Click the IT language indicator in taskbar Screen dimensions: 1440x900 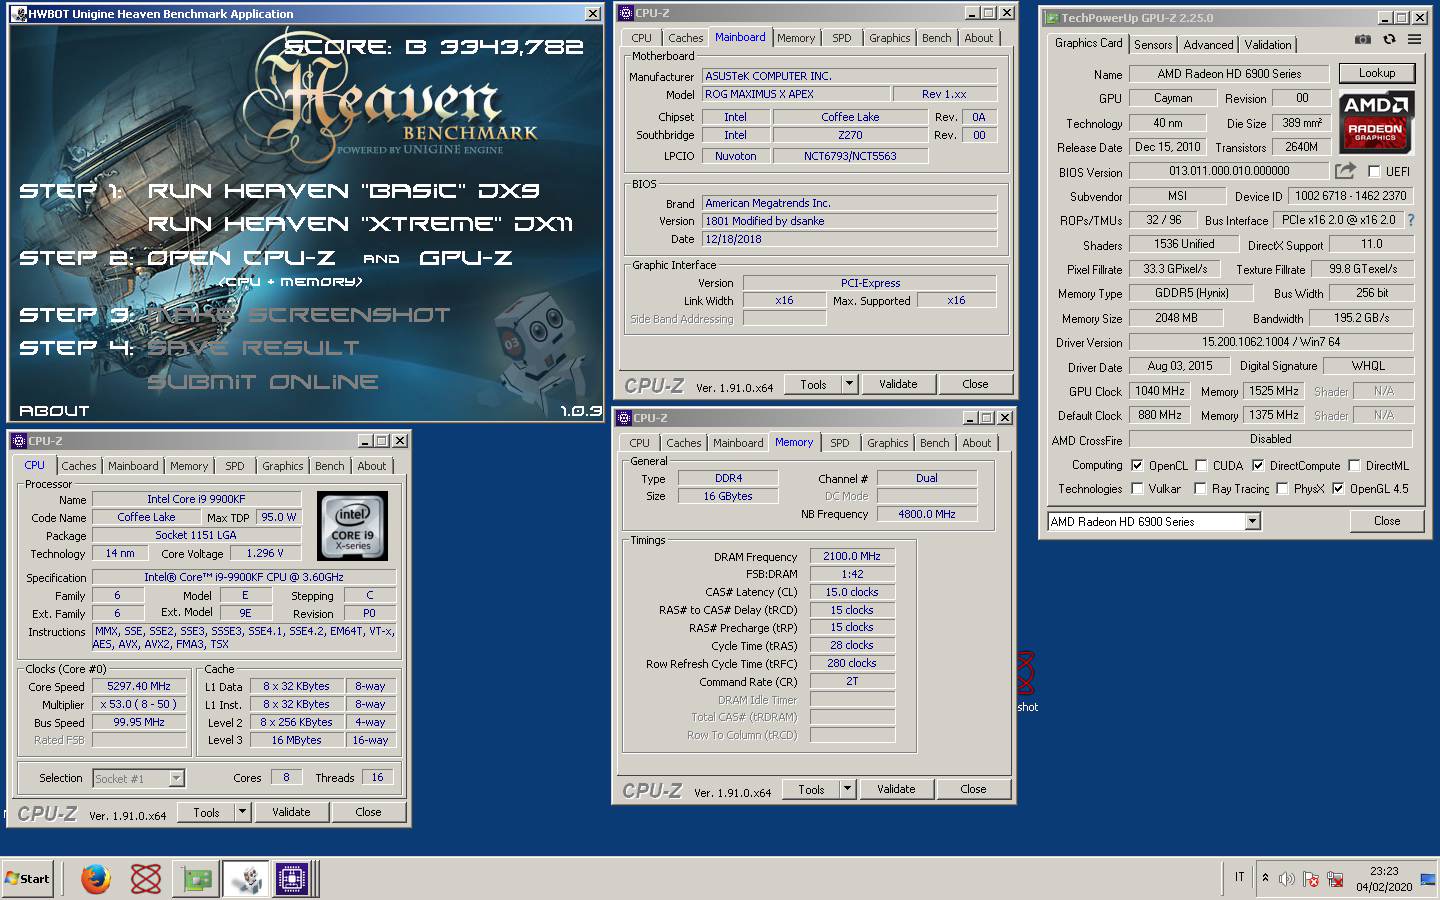coord(1239,877)
